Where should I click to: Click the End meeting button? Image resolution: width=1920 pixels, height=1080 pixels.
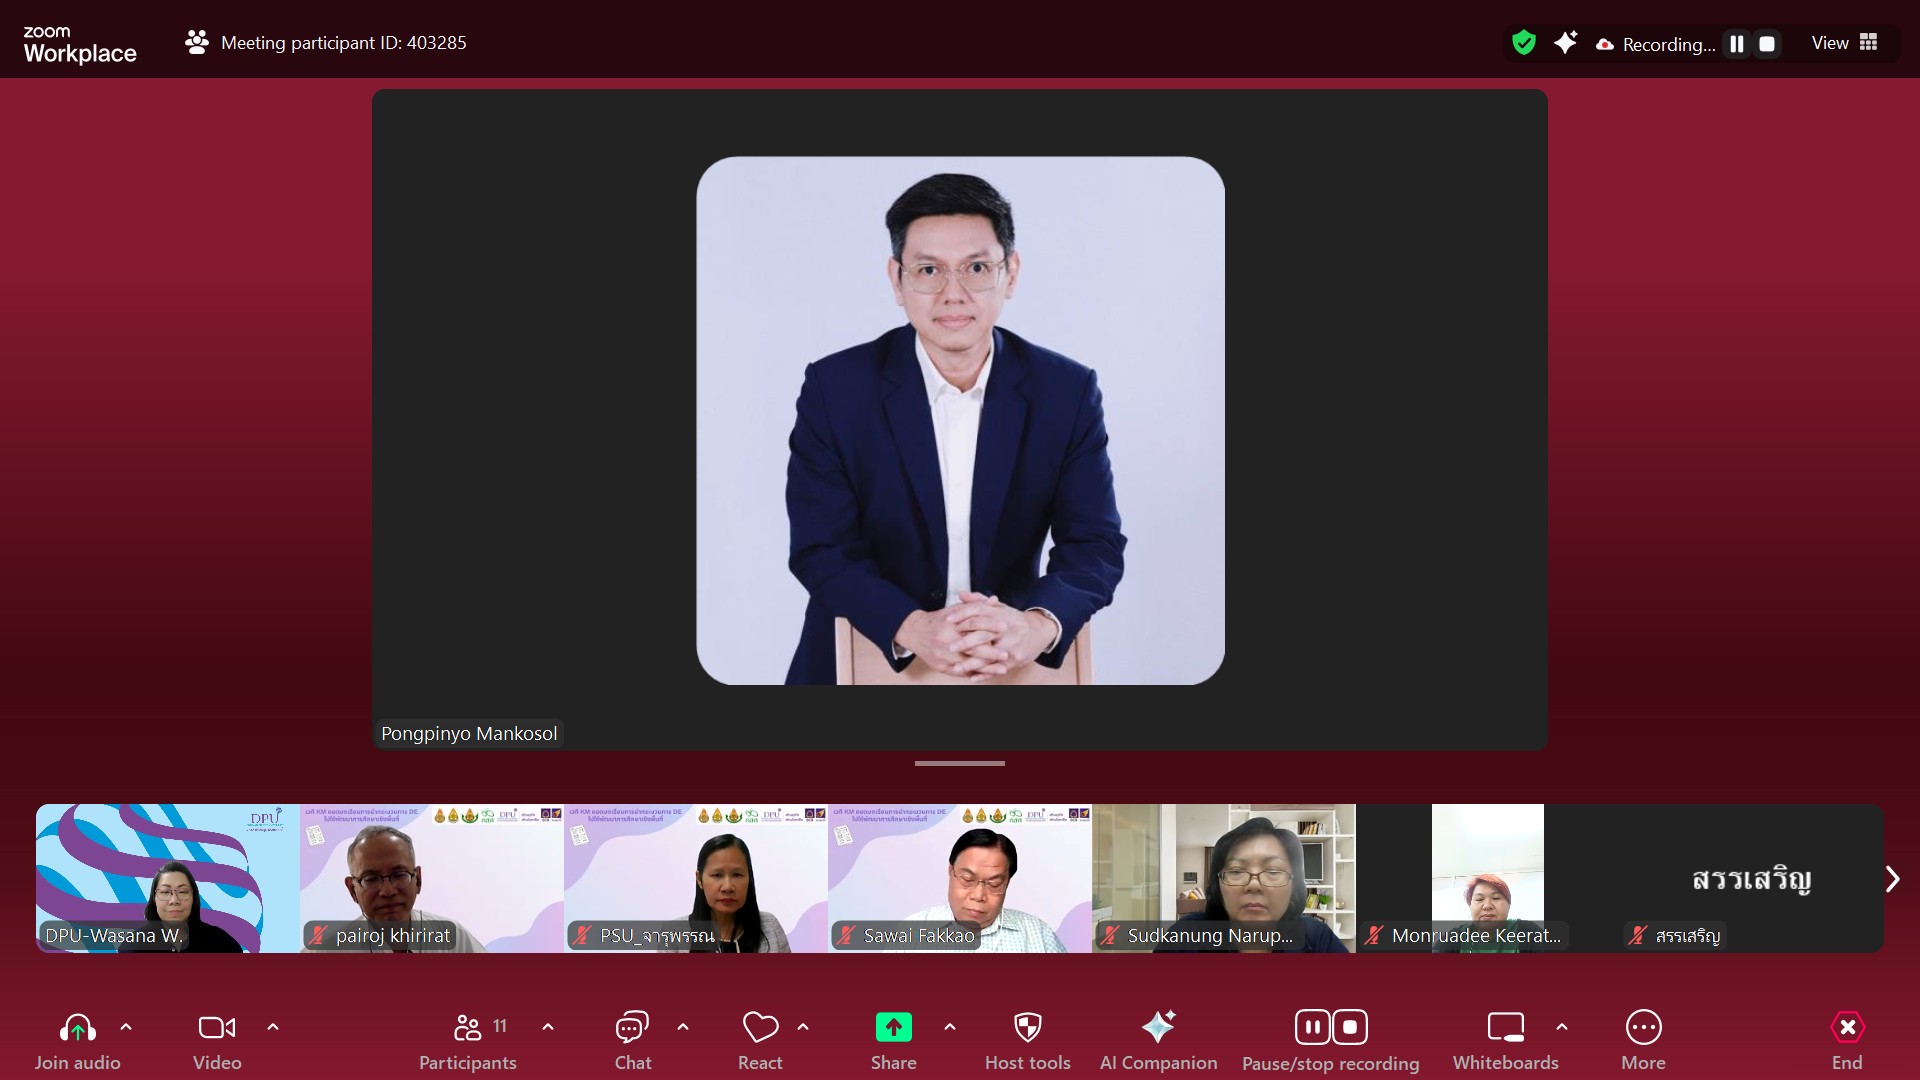tap(1846, 1028)
